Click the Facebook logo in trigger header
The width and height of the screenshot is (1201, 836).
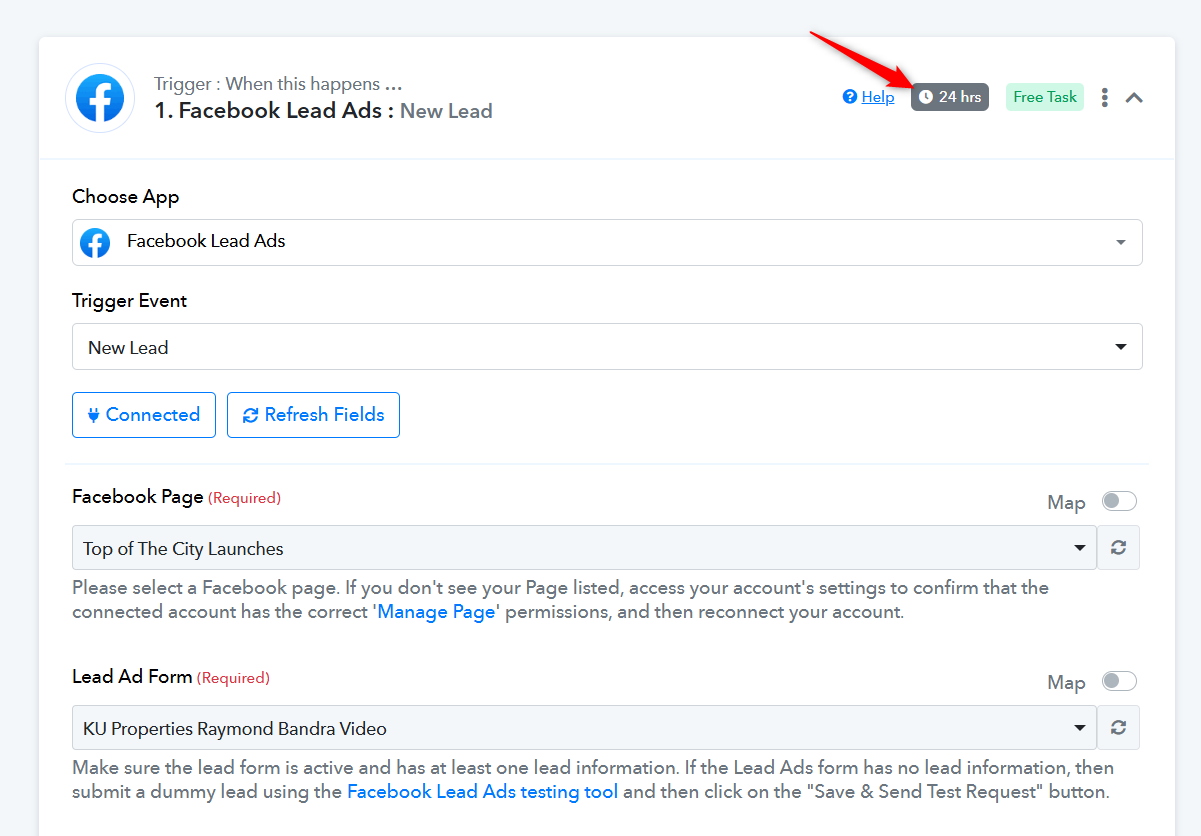point(100,98)
